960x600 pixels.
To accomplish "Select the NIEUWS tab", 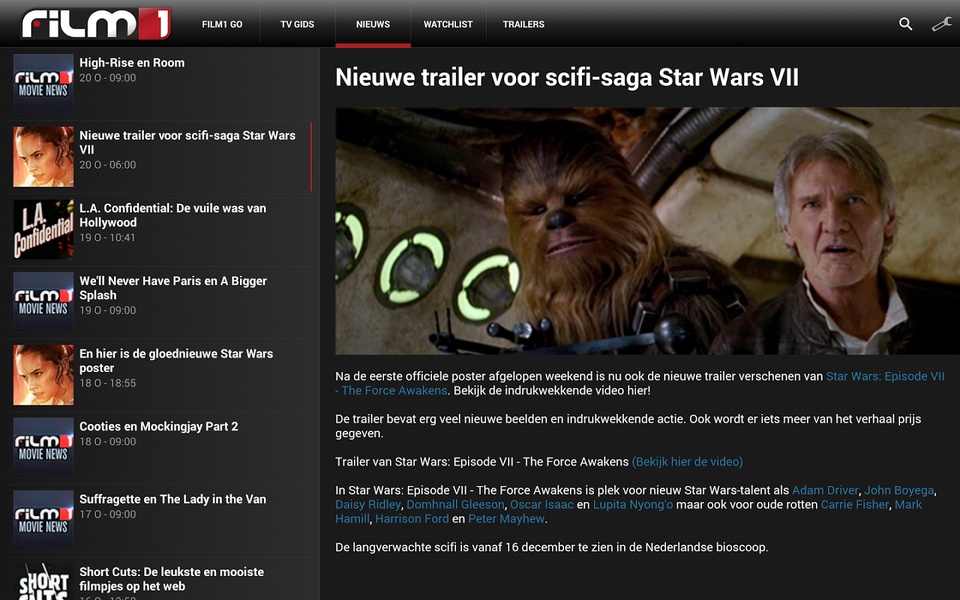I will click(x=373, y=24).
